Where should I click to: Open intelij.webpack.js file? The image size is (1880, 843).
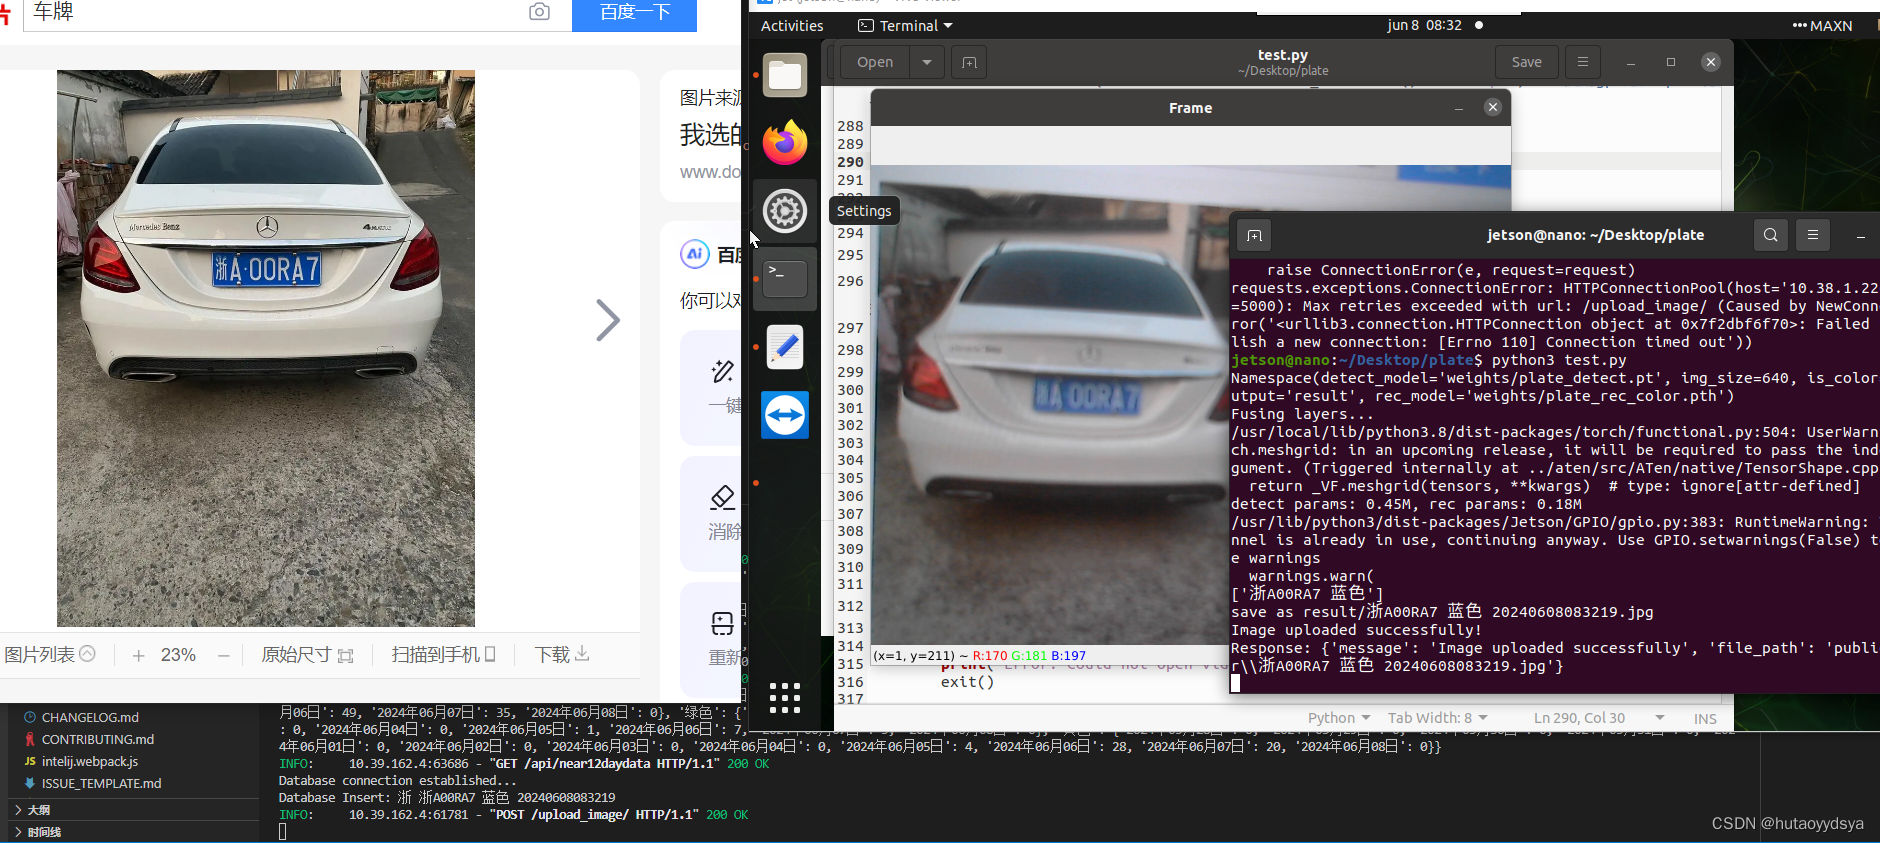pyautogui.click(x=90, y=761)
